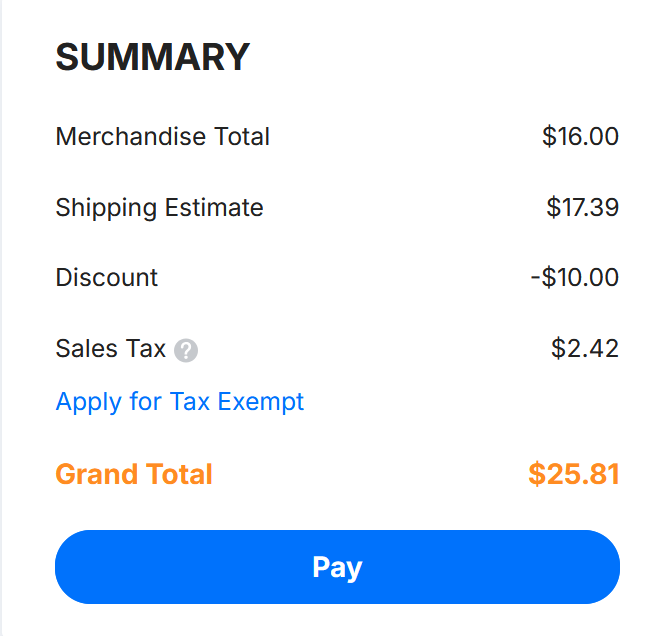
Task: Select the -$10.00 discount amount
Action: click(x=574, y=277)
